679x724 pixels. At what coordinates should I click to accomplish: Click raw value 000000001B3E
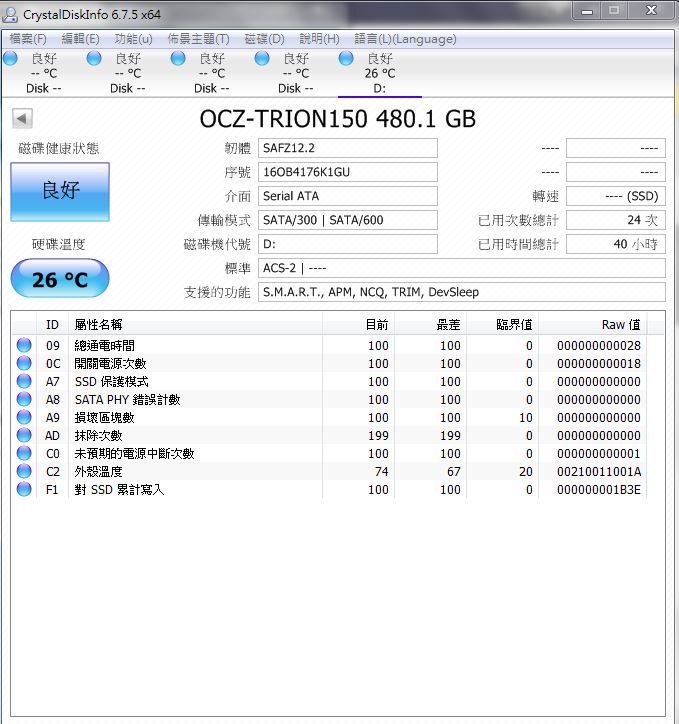pyautogui.click(x=599, y=489)
